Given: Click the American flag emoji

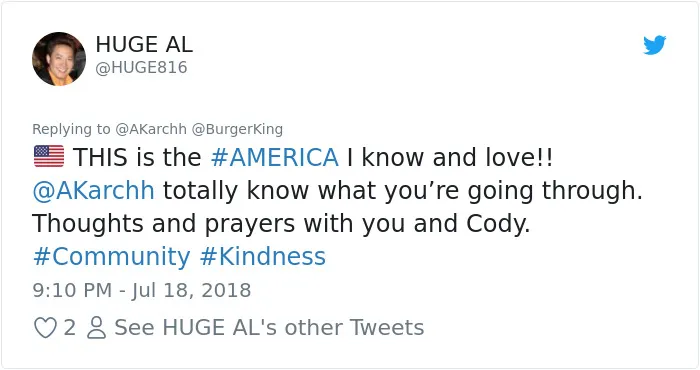Looking at the screenshot, I should coord(49,157).
